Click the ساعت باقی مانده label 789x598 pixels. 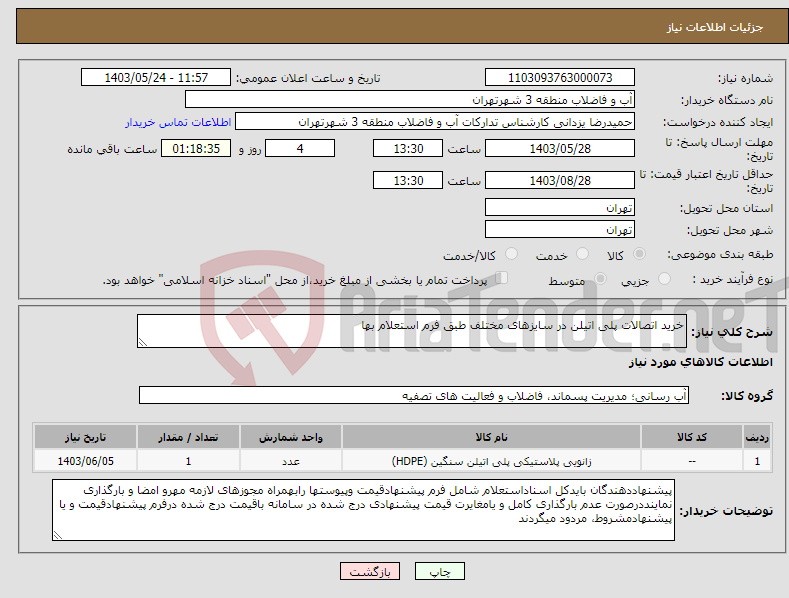click(x=112, y=150)
